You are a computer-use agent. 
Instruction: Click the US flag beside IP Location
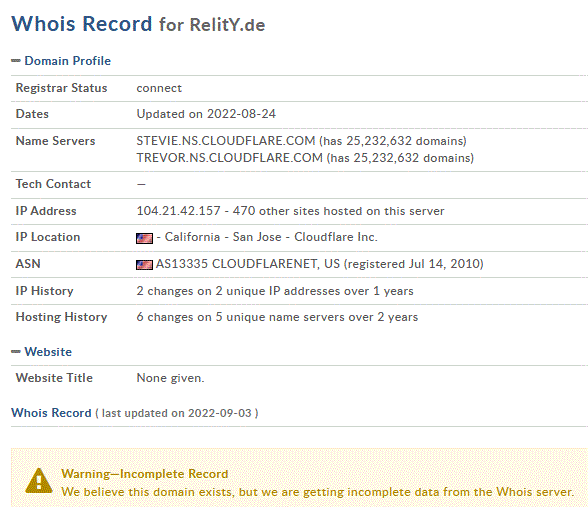click(144, 238)
